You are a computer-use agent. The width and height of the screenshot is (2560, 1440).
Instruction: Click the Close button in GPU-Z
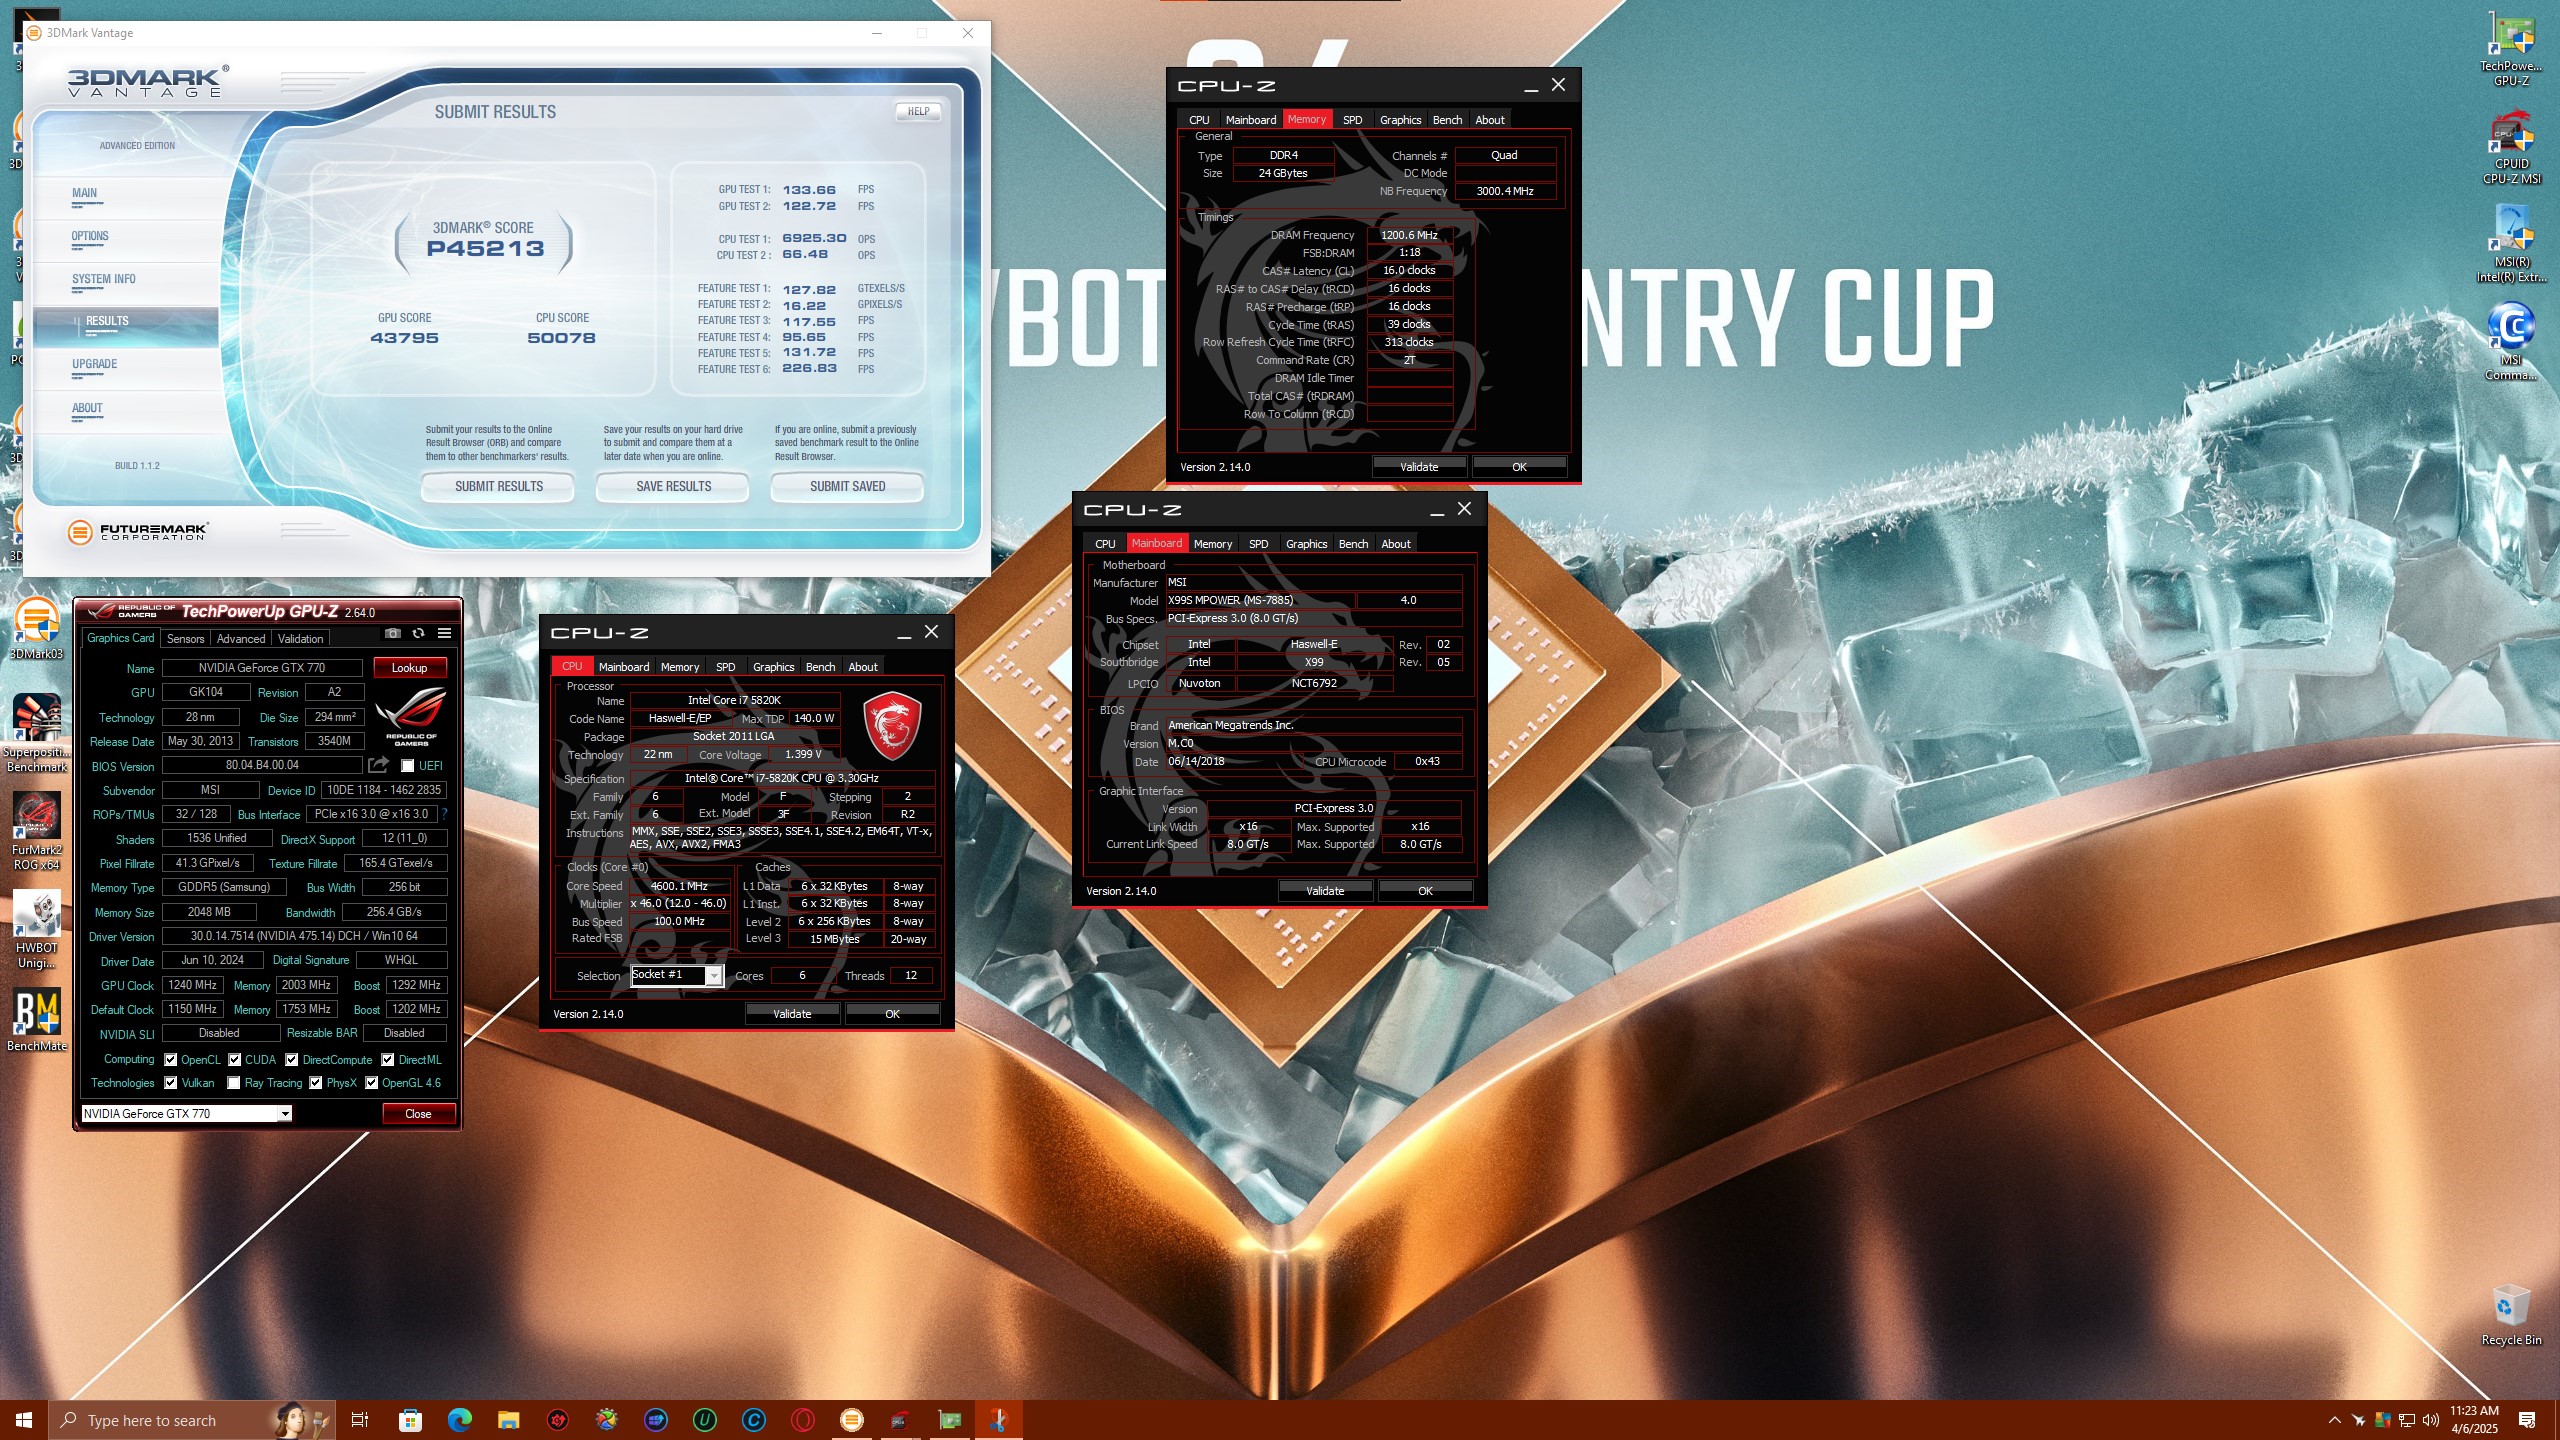[x=418, y=1114]
